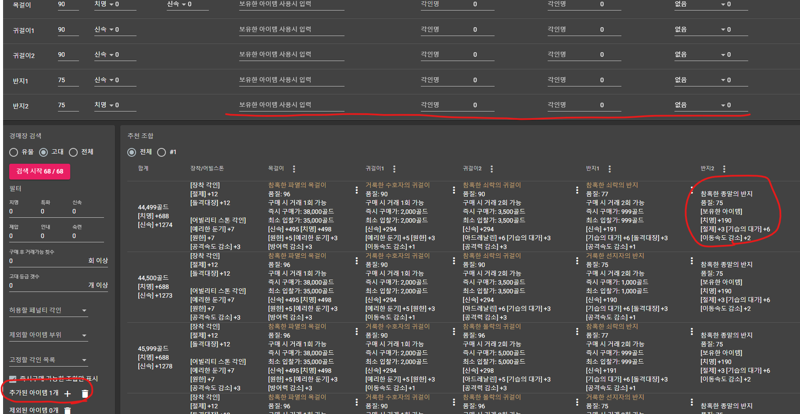Click the trash icon beside 추가된 아이템 1개

point(85,394)
